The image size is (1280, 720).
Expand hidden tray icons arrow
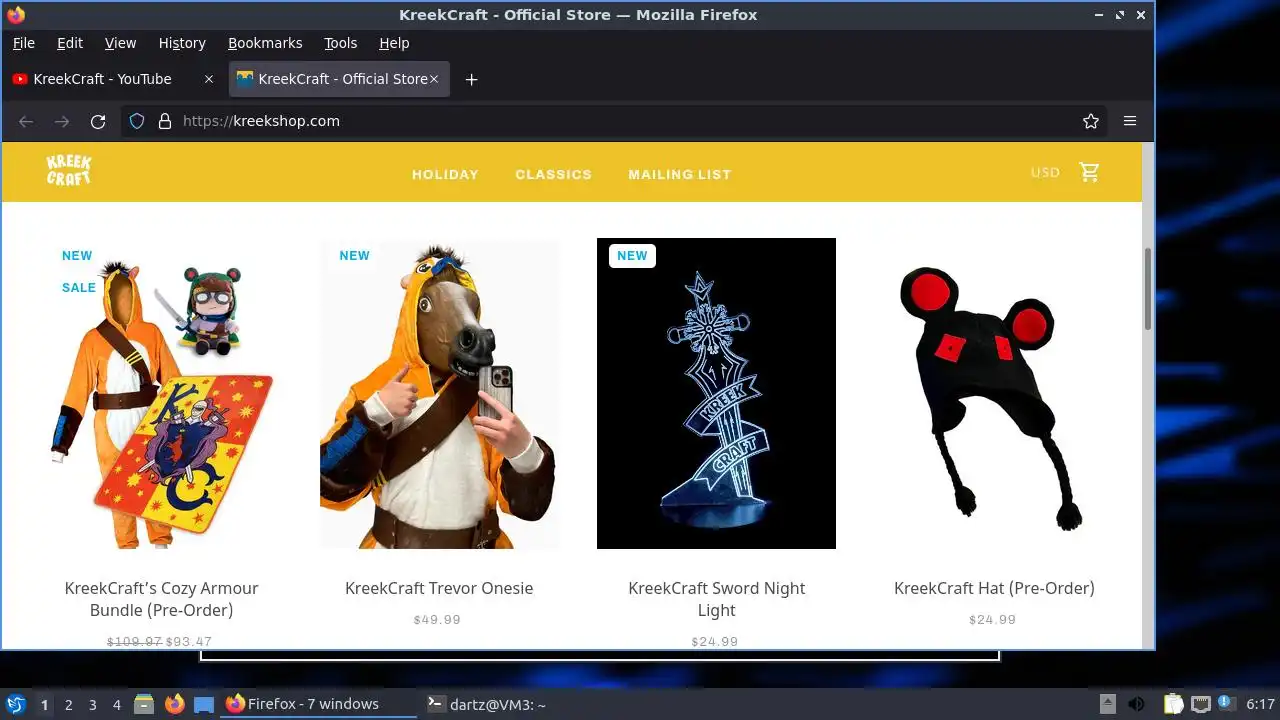click(x=1107, y=704)
